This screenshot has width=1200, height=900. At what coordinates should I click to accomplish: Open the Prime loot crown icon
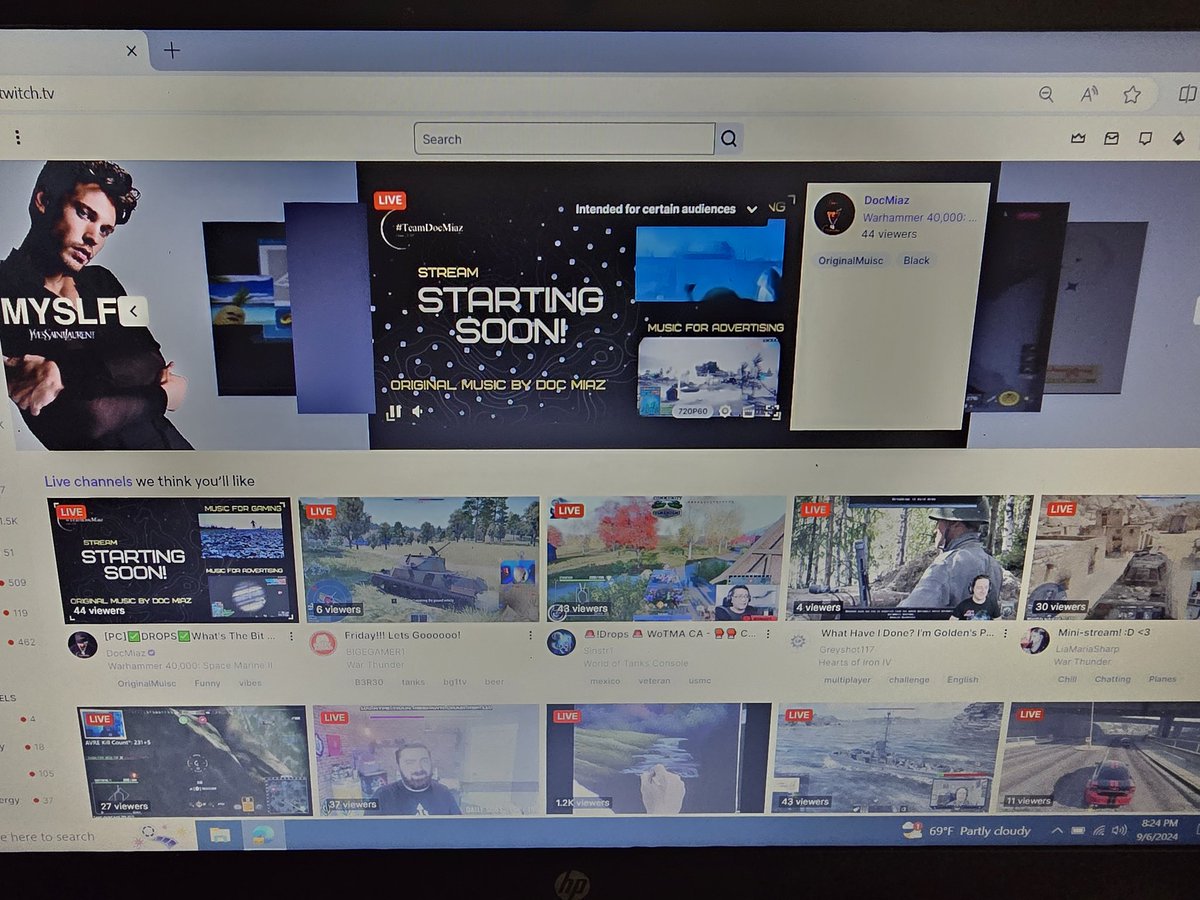tap(1078, 139)
